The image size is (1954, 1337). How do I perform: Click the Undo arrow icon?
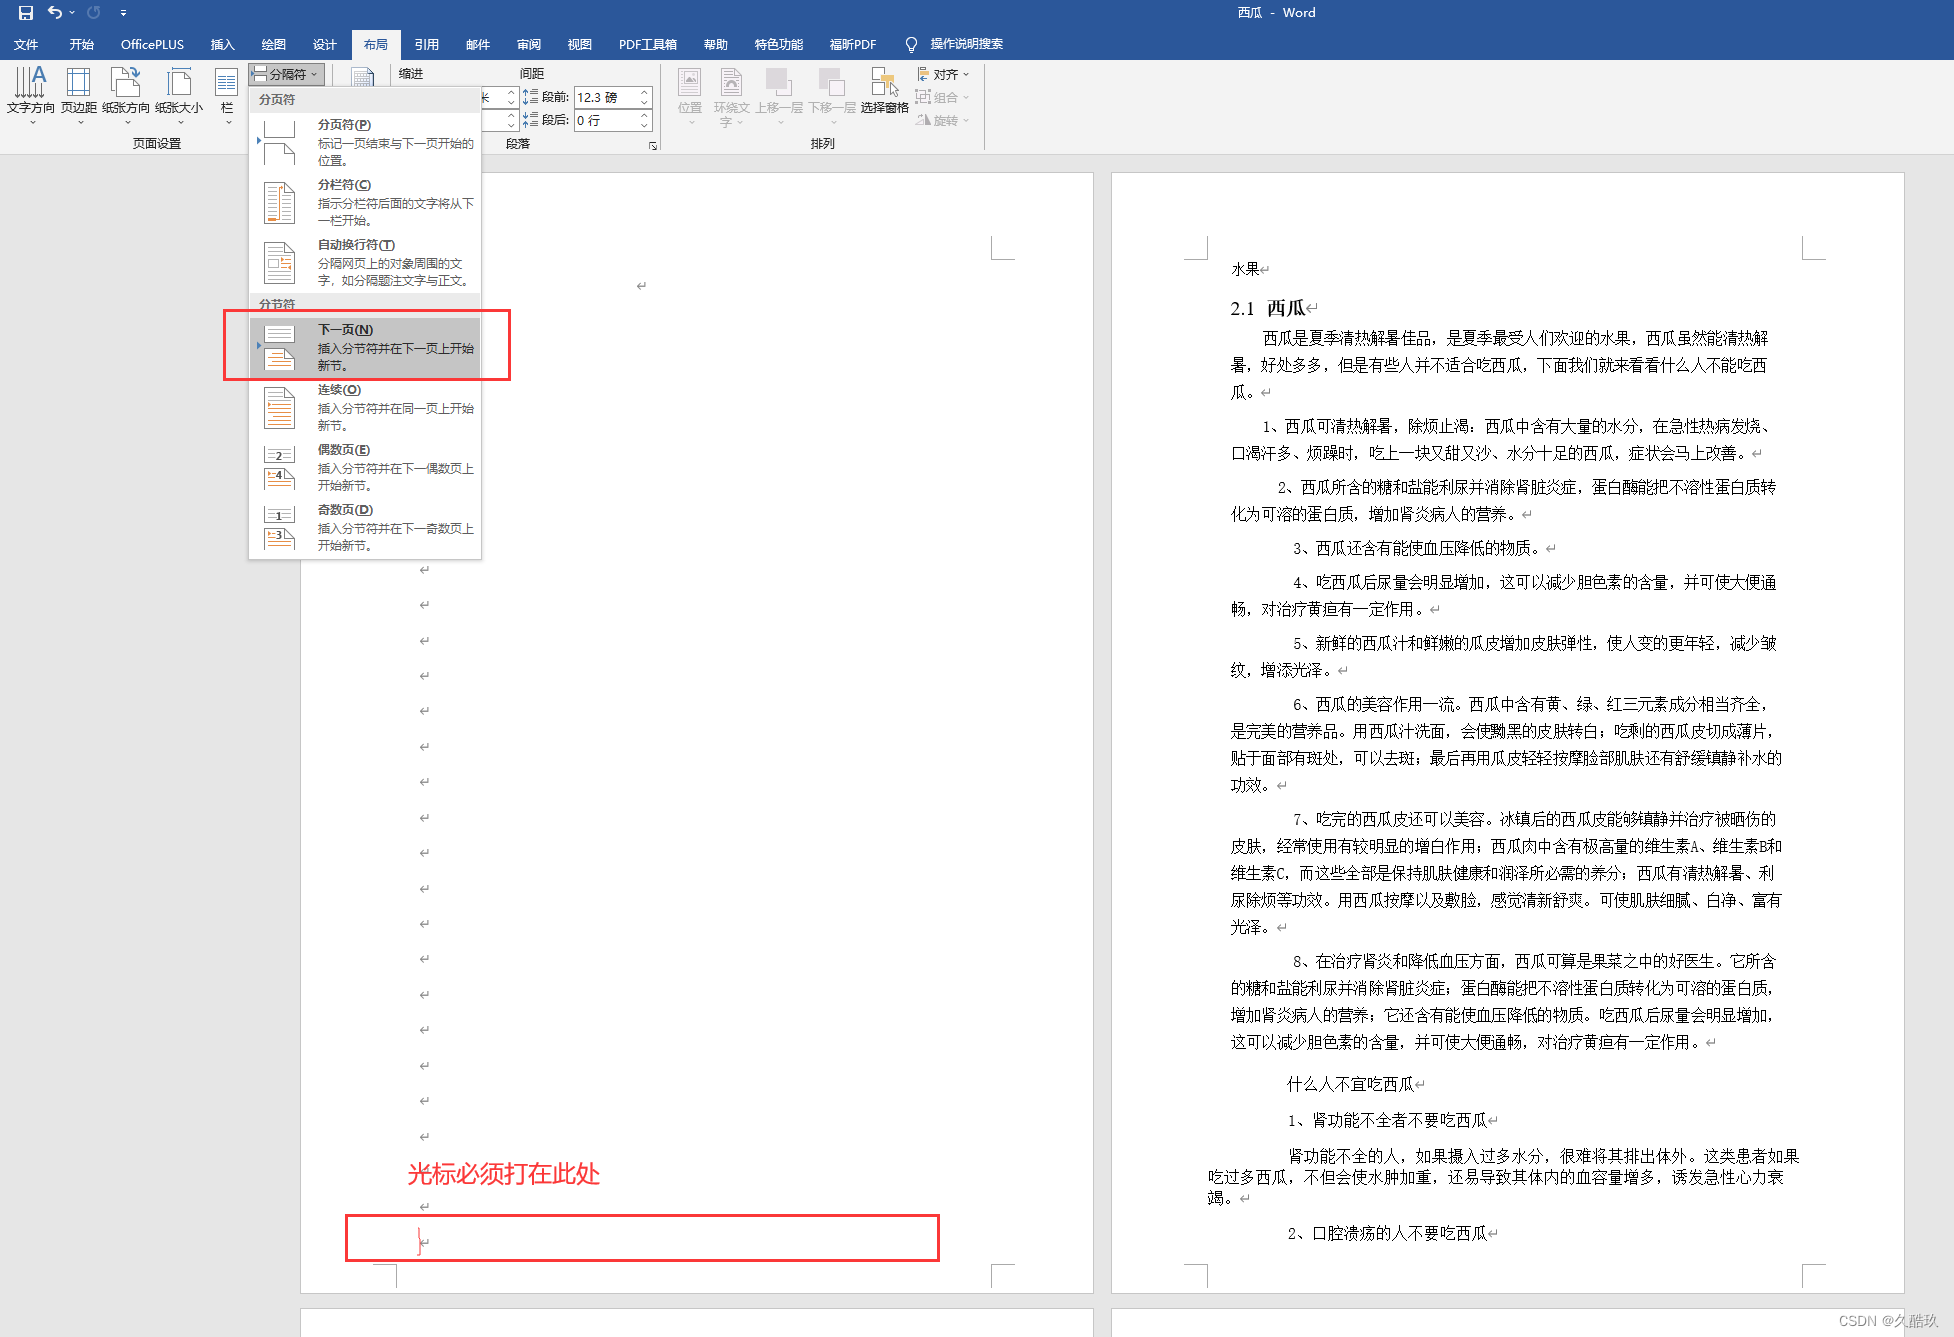coord(55,12)
